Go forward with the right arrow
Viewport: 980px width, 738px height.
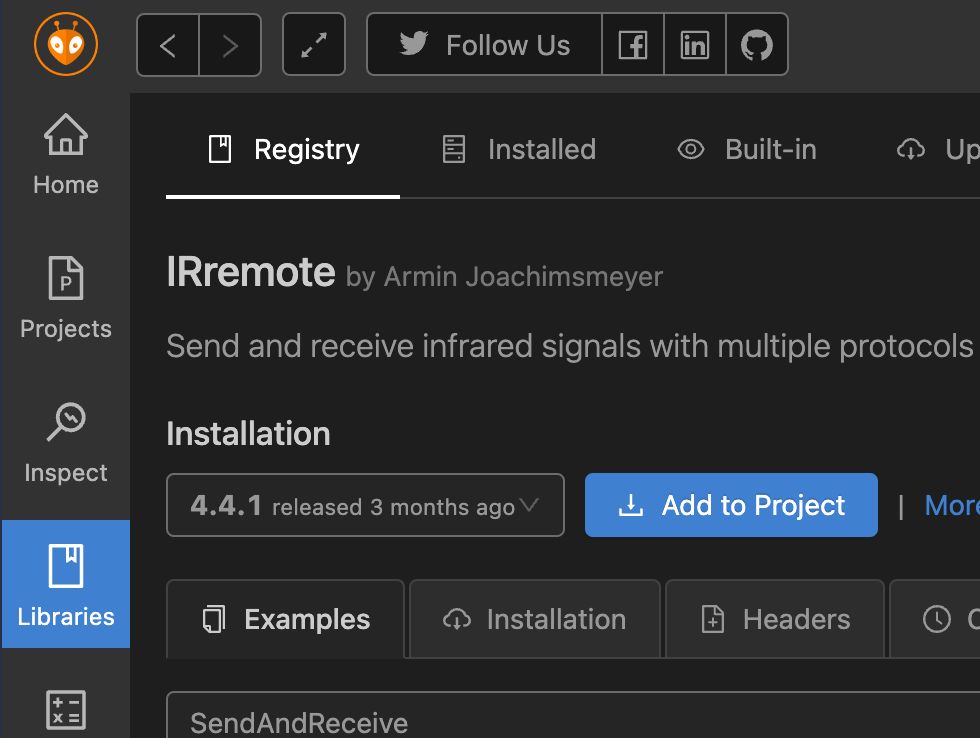click(230, 45)
